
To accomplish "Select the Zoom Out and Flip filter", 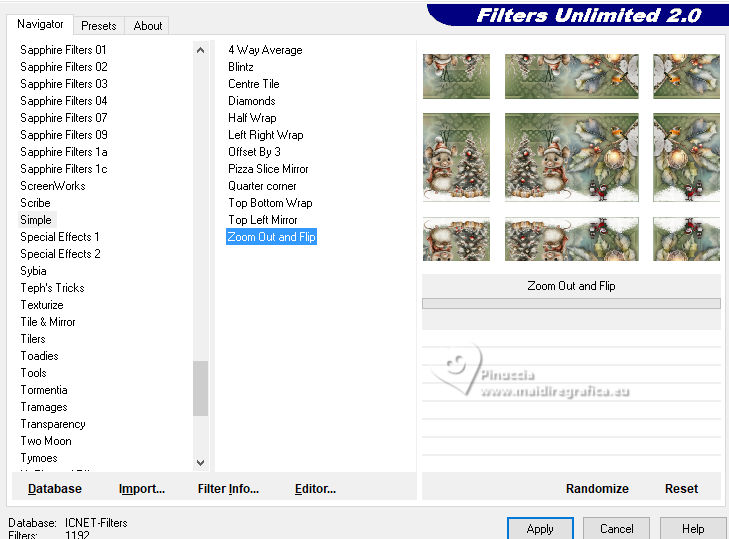I will 272,237.
